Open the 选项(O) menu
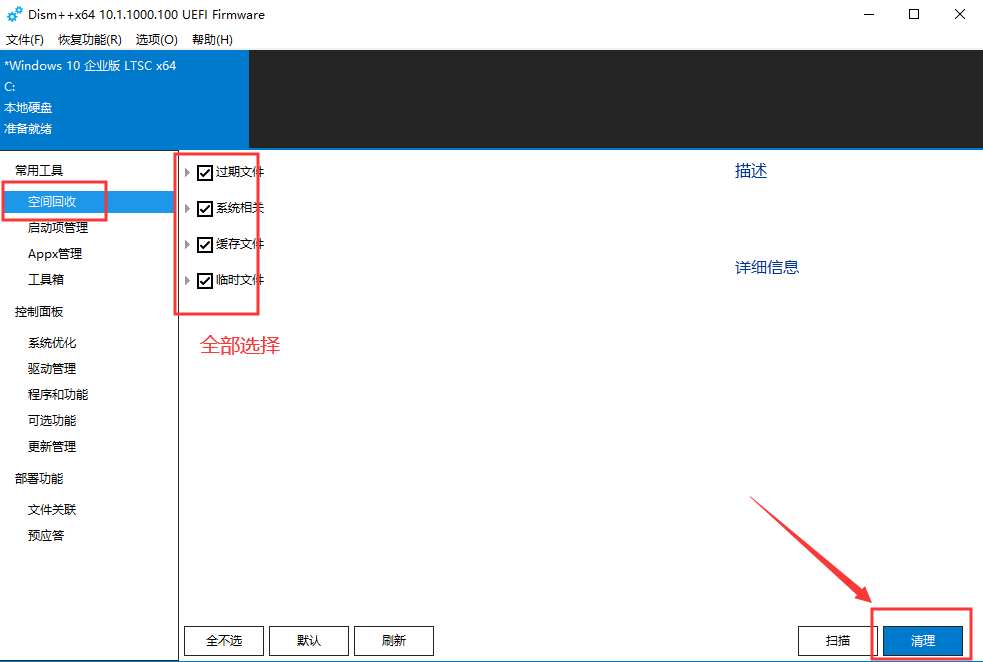 155,39
